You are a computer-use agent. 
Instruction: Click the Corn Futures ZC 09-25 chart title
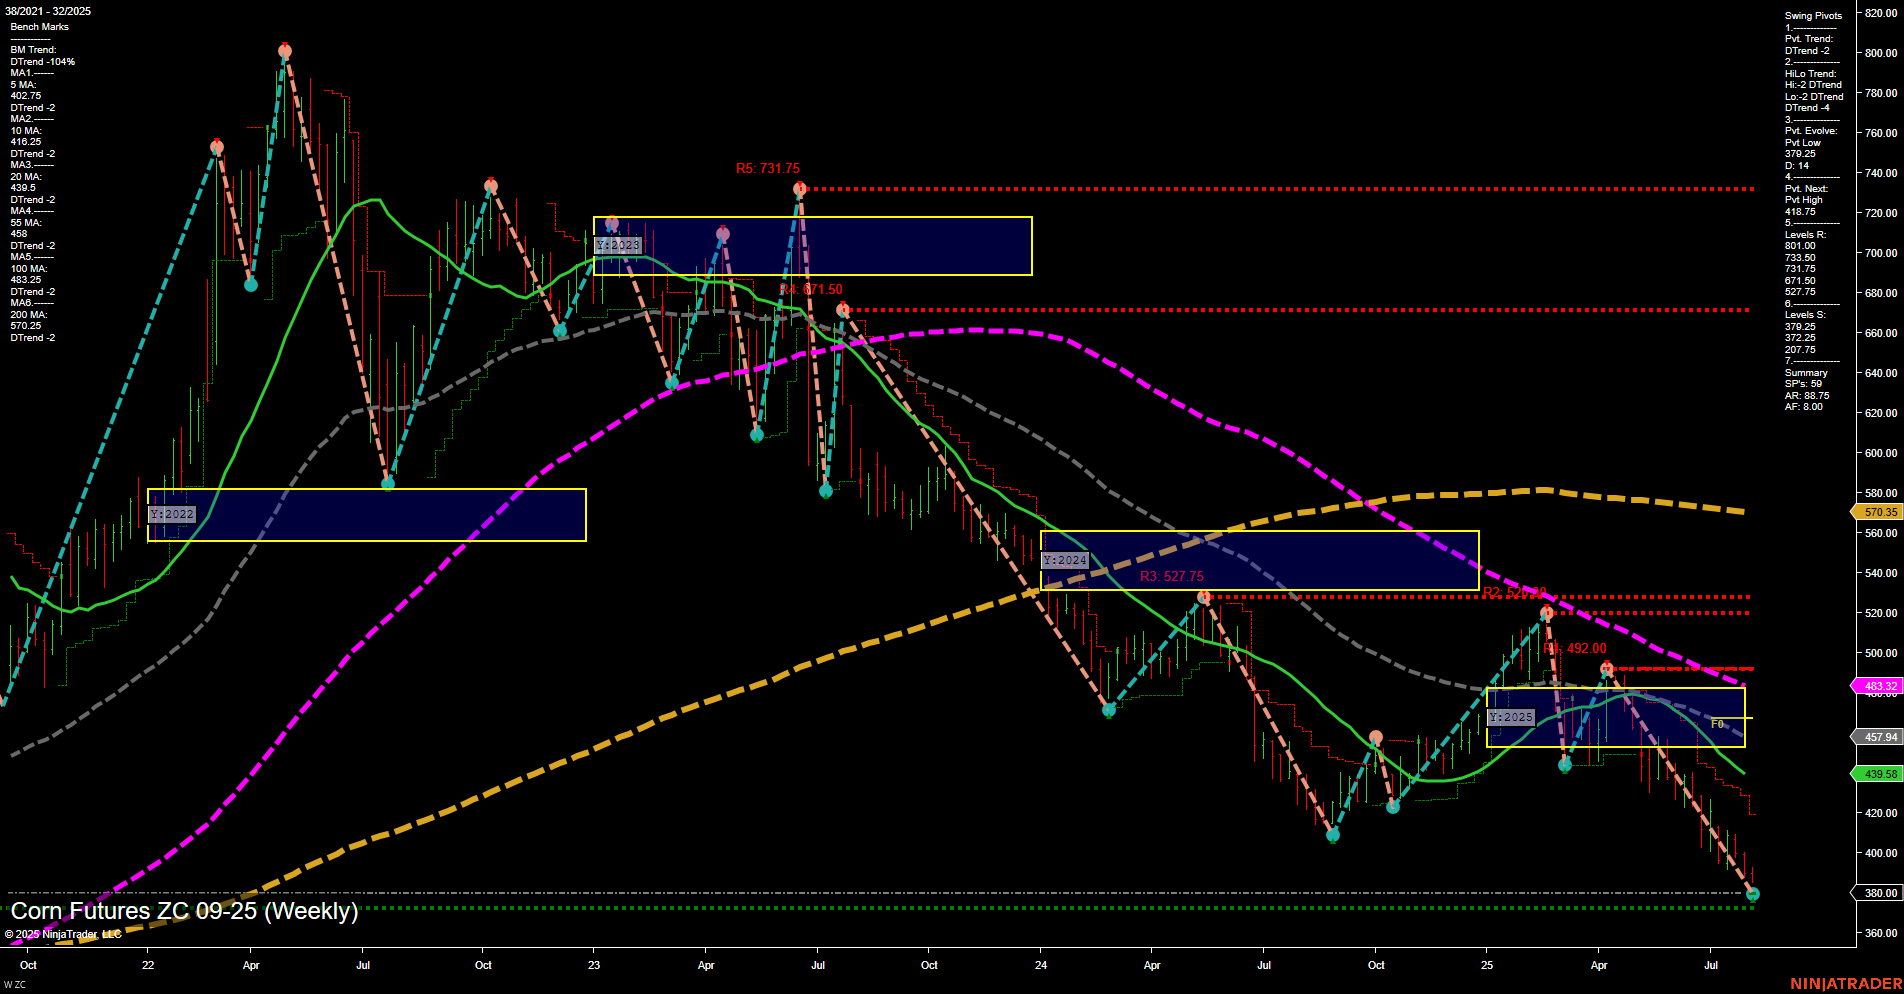[185, 912]
